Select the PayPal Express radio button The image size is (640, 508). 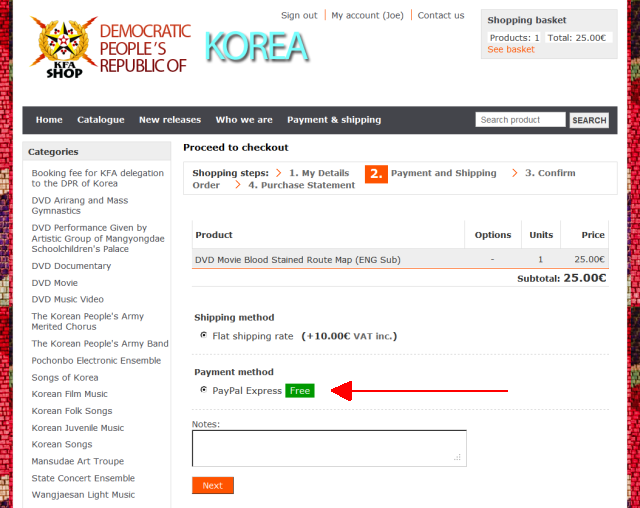(x=204, y=390)
